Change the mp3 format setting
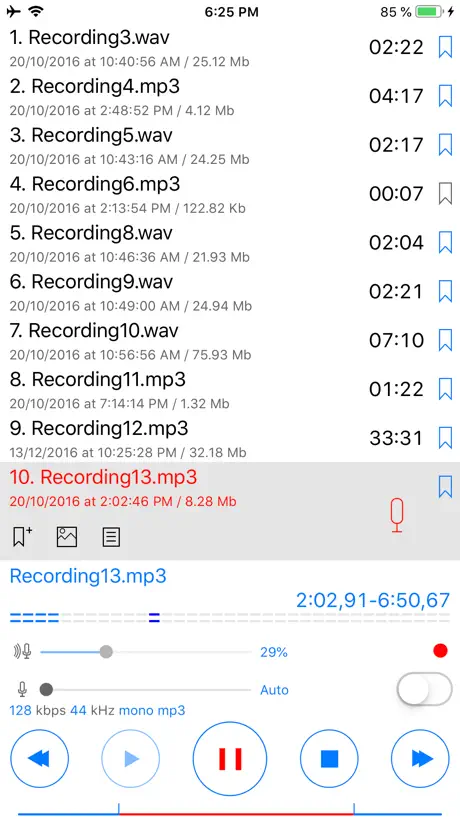The image size is (460, 818). point(172,711)
